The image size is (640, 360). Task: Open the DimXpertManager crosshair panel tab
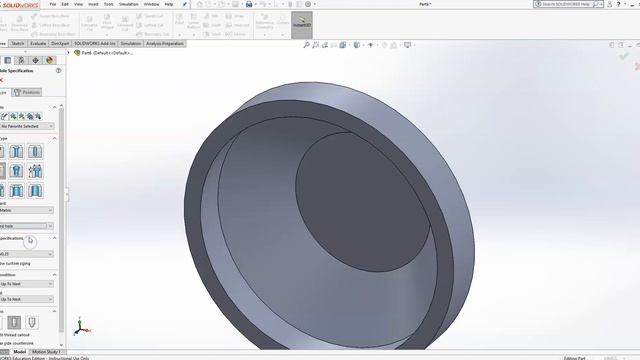(36, 60)
